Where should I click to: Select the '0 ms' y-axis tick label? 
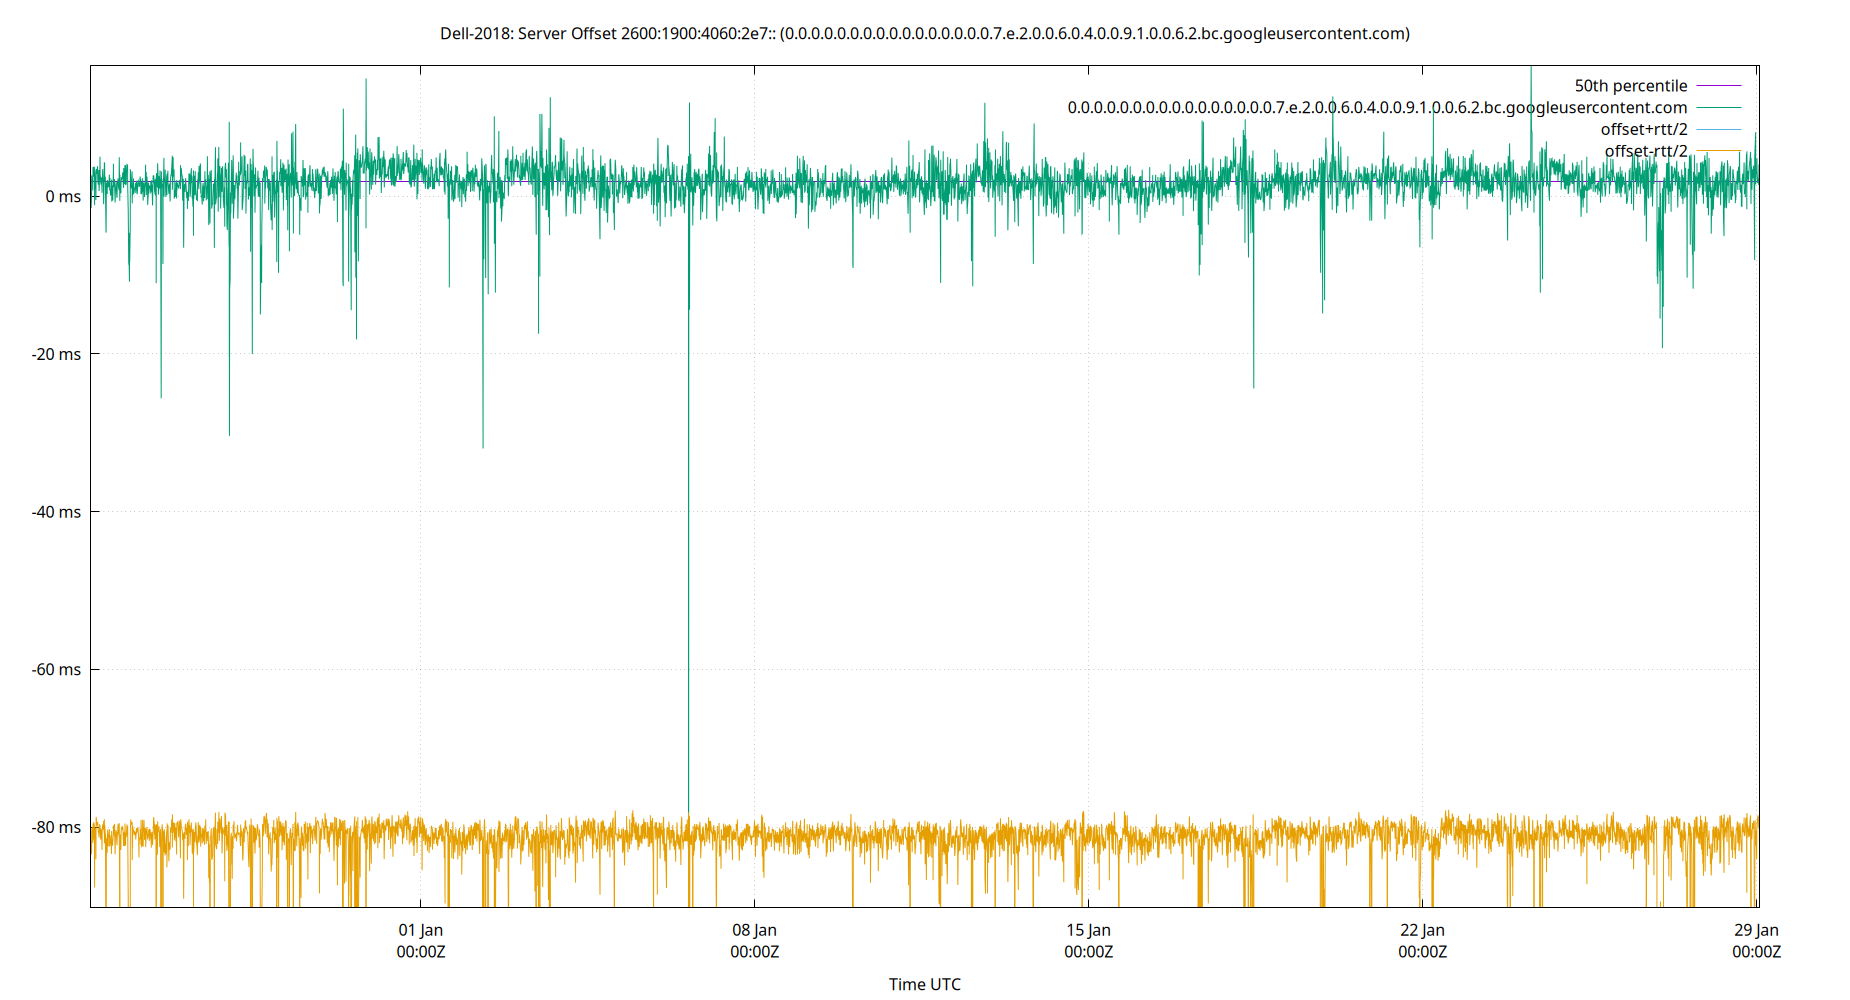pos(62,196)
